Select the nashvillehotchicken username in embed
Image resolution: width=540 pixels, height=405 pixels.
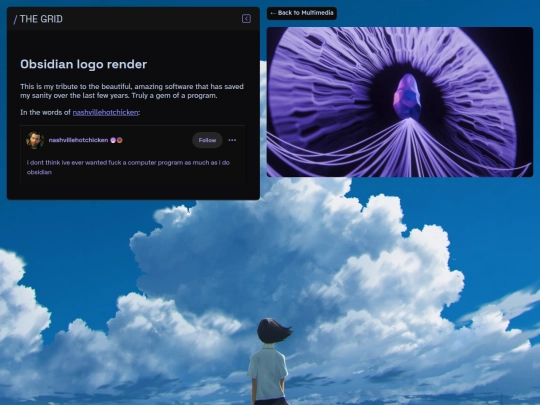pyautogui.click(x=78, y=140)
